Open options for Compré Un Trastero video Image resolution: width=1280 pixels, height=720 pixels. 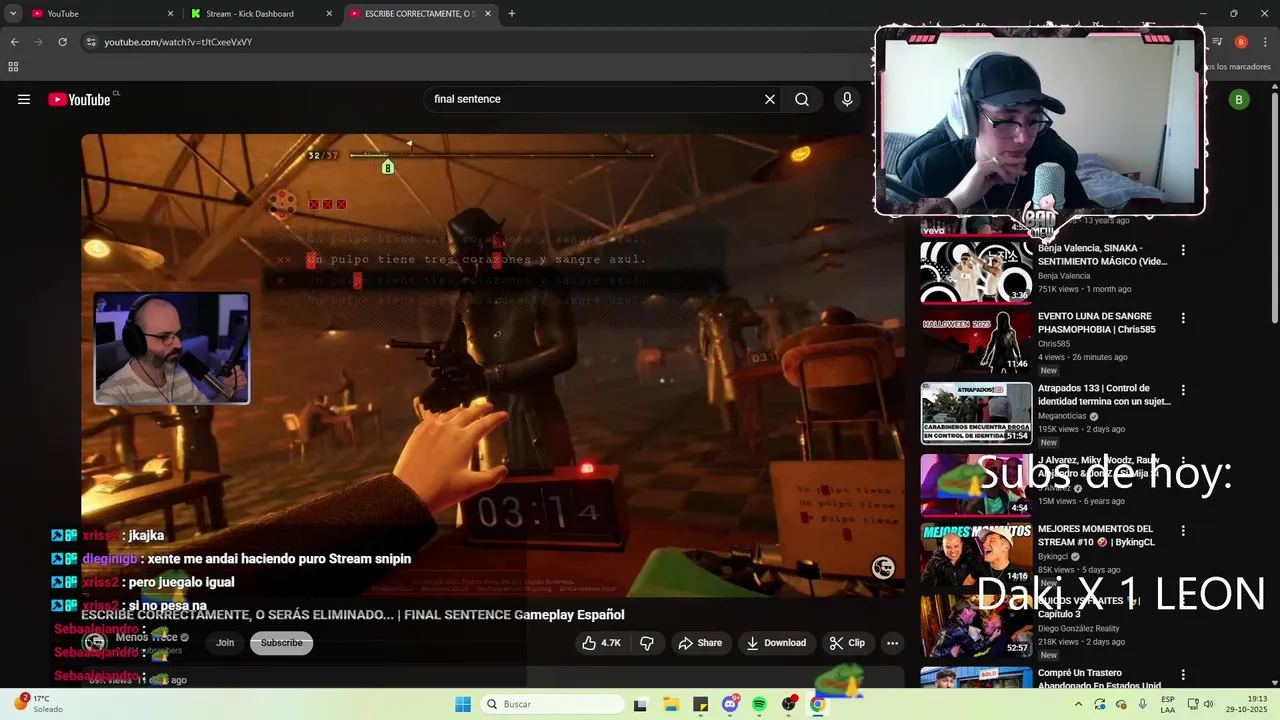pyautogui.click(x=1183, y=675)
